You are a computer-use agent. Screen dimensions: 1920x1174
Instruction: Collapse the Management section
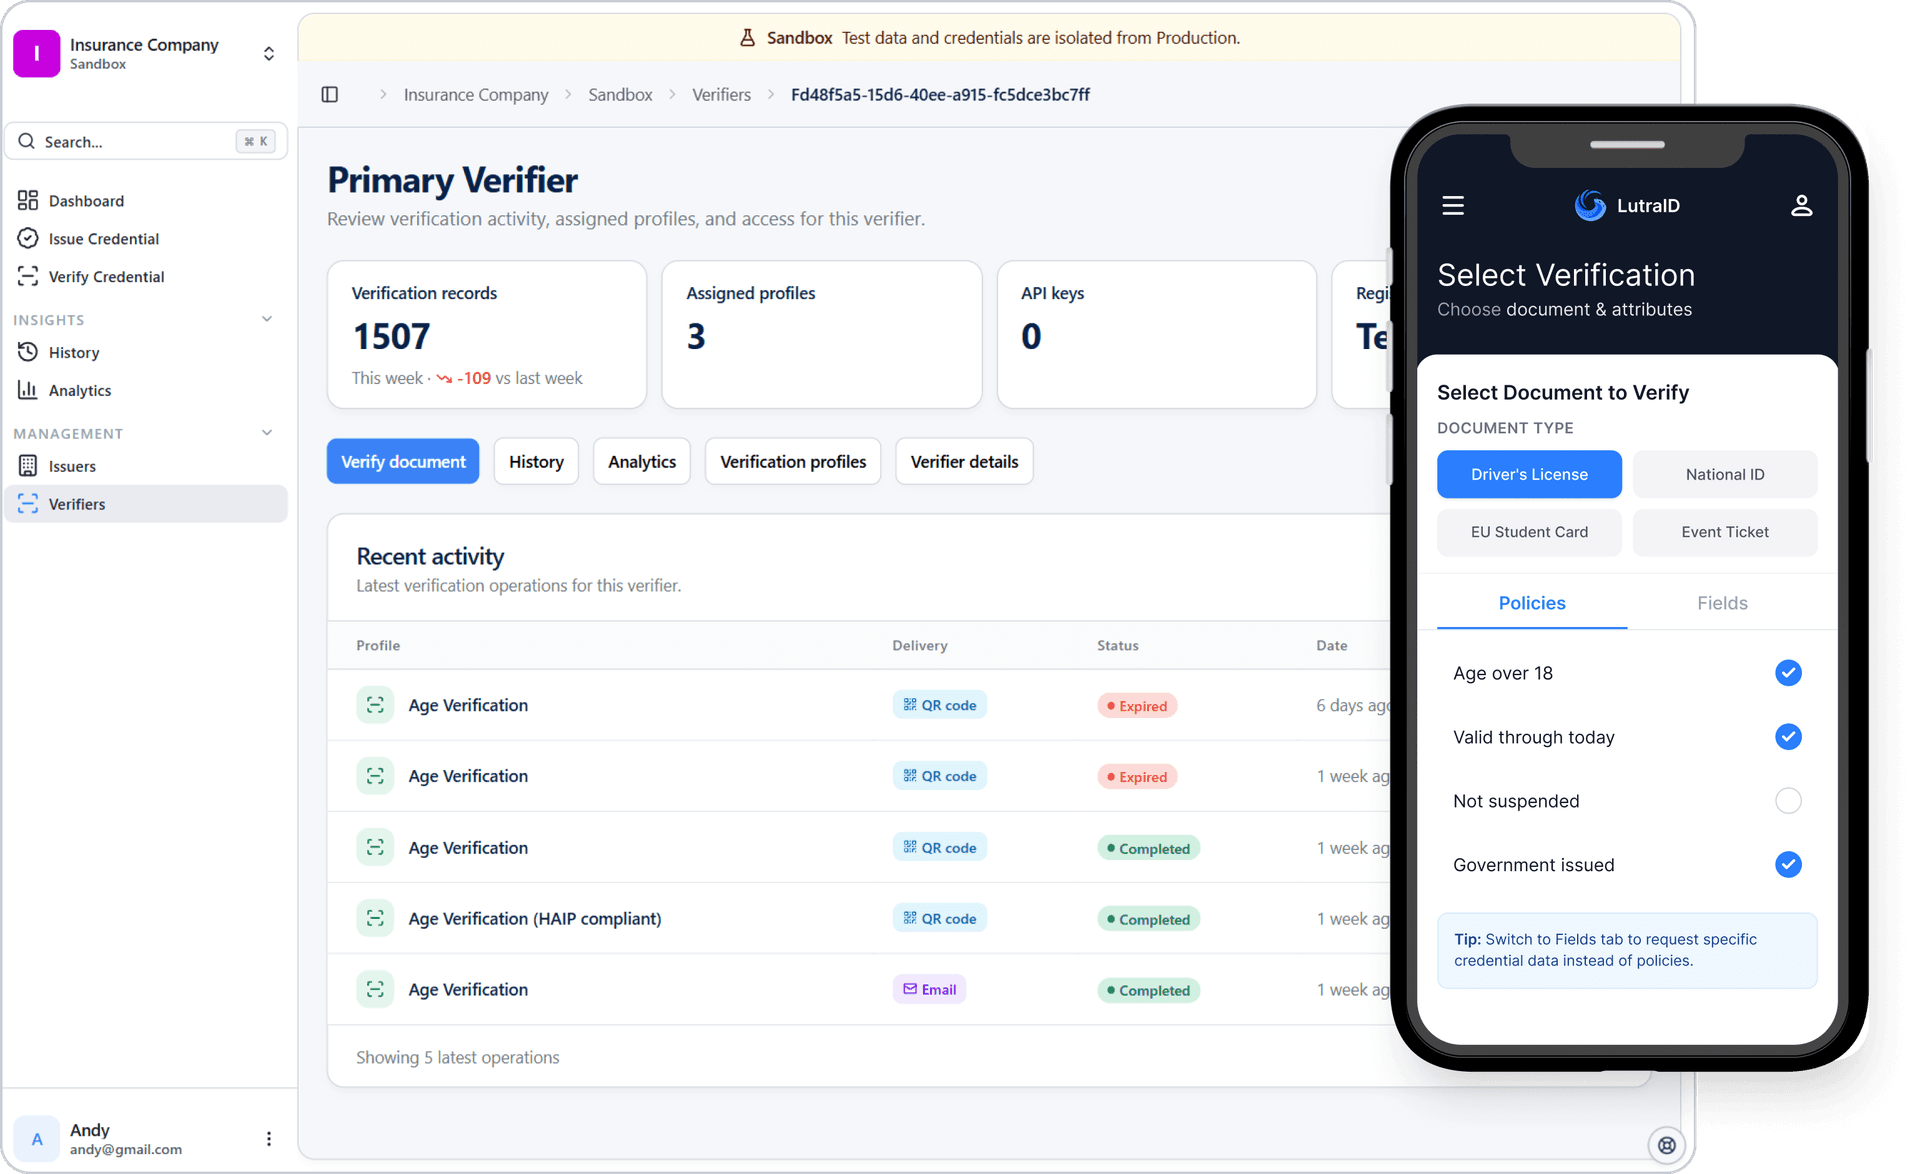point(267,433)
